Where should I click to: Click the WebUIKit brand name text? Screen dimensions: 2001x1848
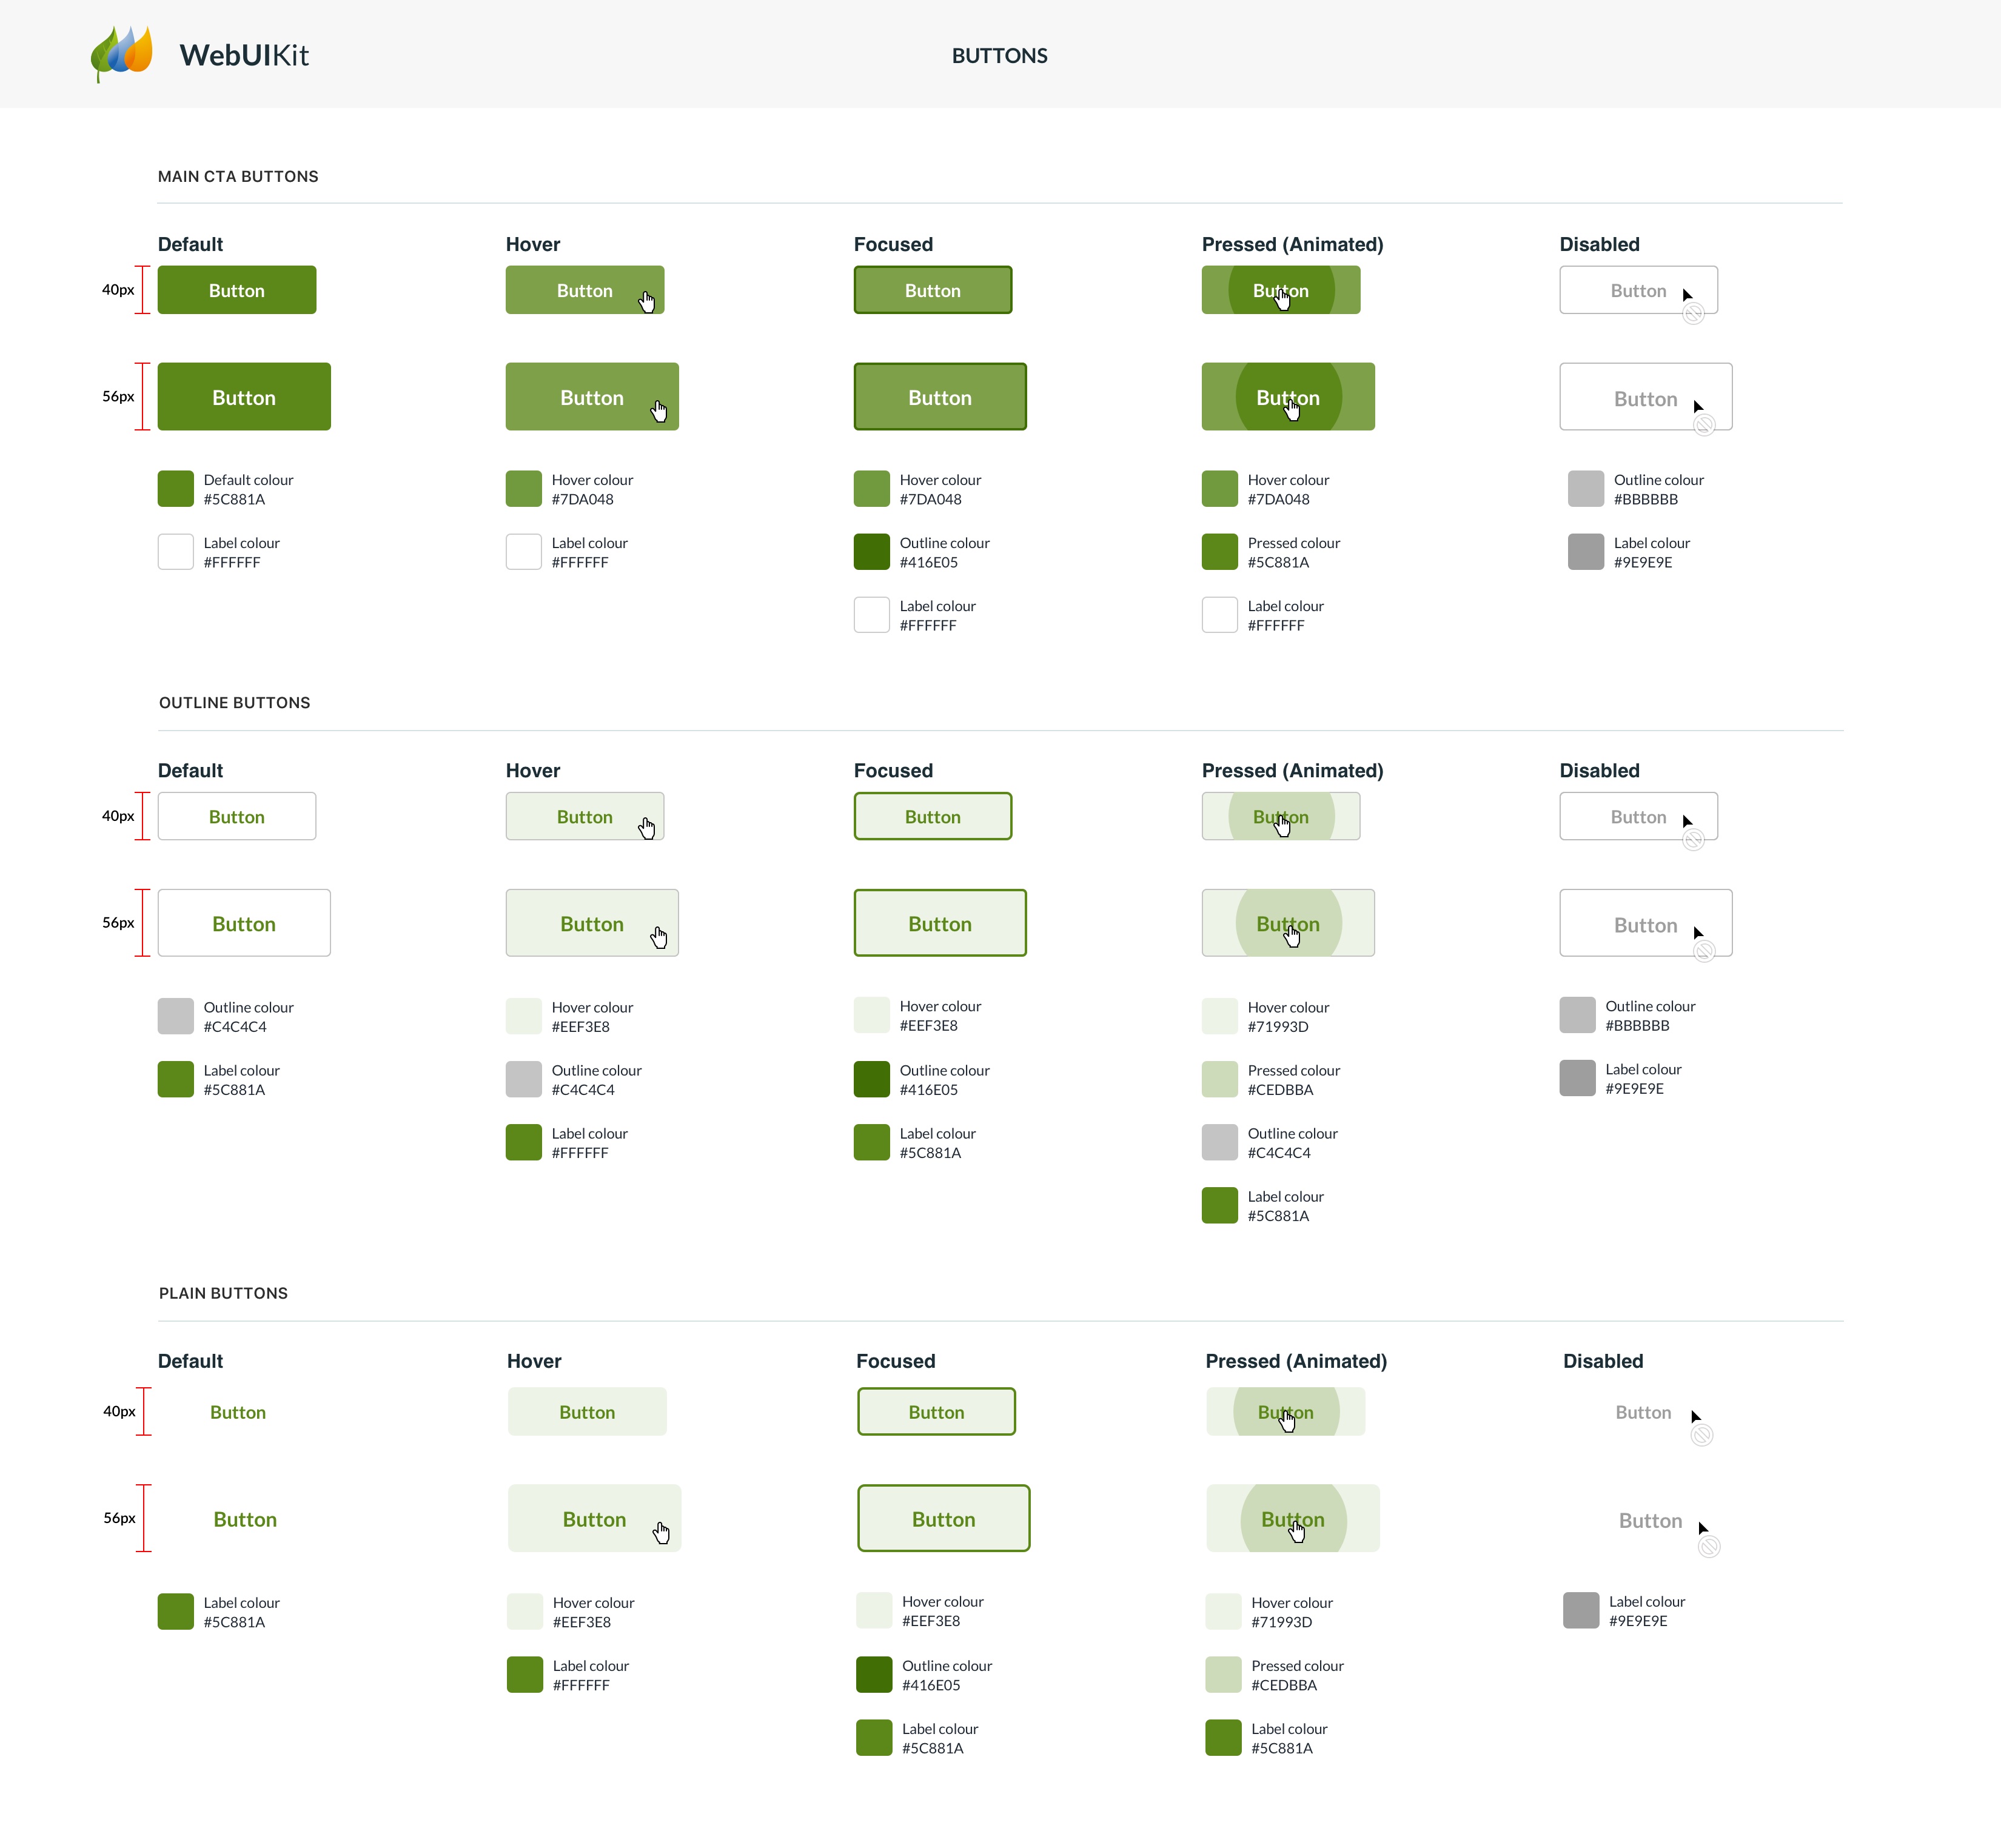(x=244, y=55)
